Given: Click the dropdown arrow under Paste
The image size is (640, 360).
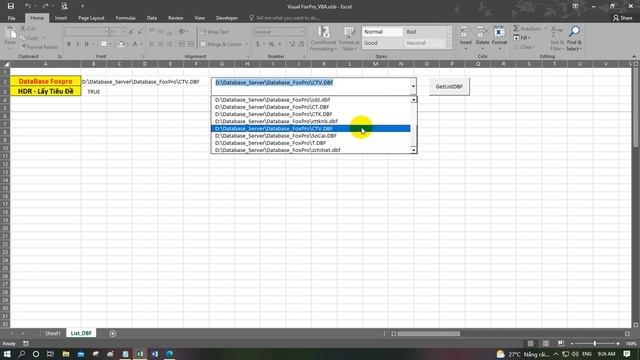Looking at the screenshot, I should tap(10, 48).
